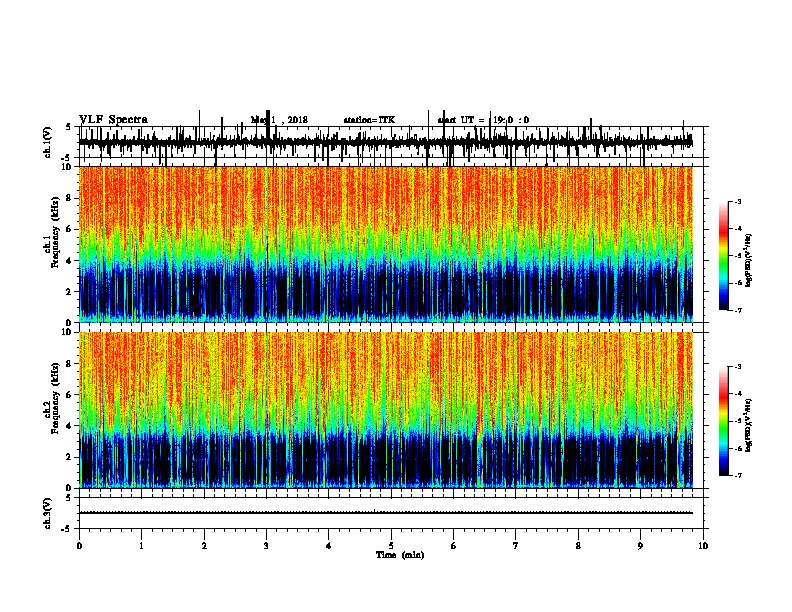Click inside the ch.2 spectrogram panel
This screenshot has width=792, height=612.
tap(385, 410)
